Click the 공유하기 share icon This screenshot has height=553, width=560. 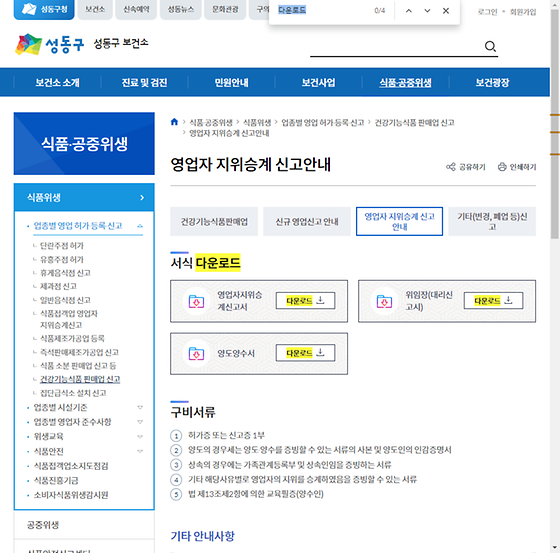click(x=451, y=166)
